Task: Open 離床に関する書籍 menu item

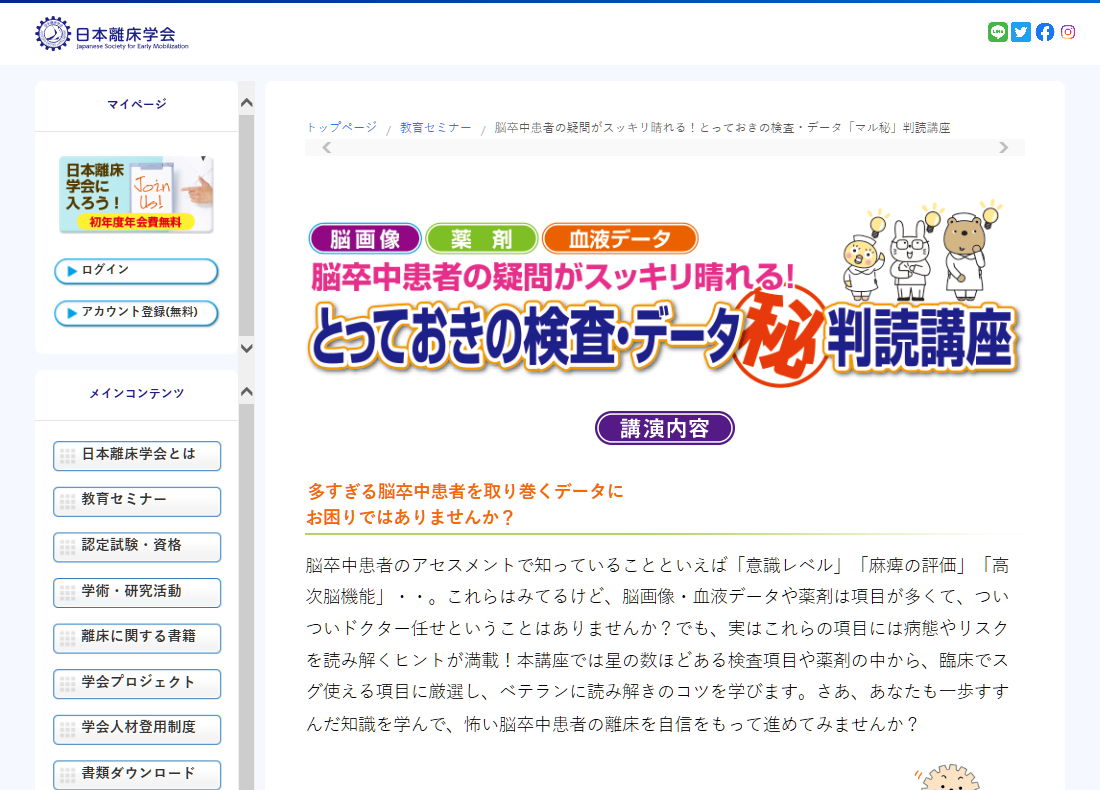Action: tap(137, 638)
